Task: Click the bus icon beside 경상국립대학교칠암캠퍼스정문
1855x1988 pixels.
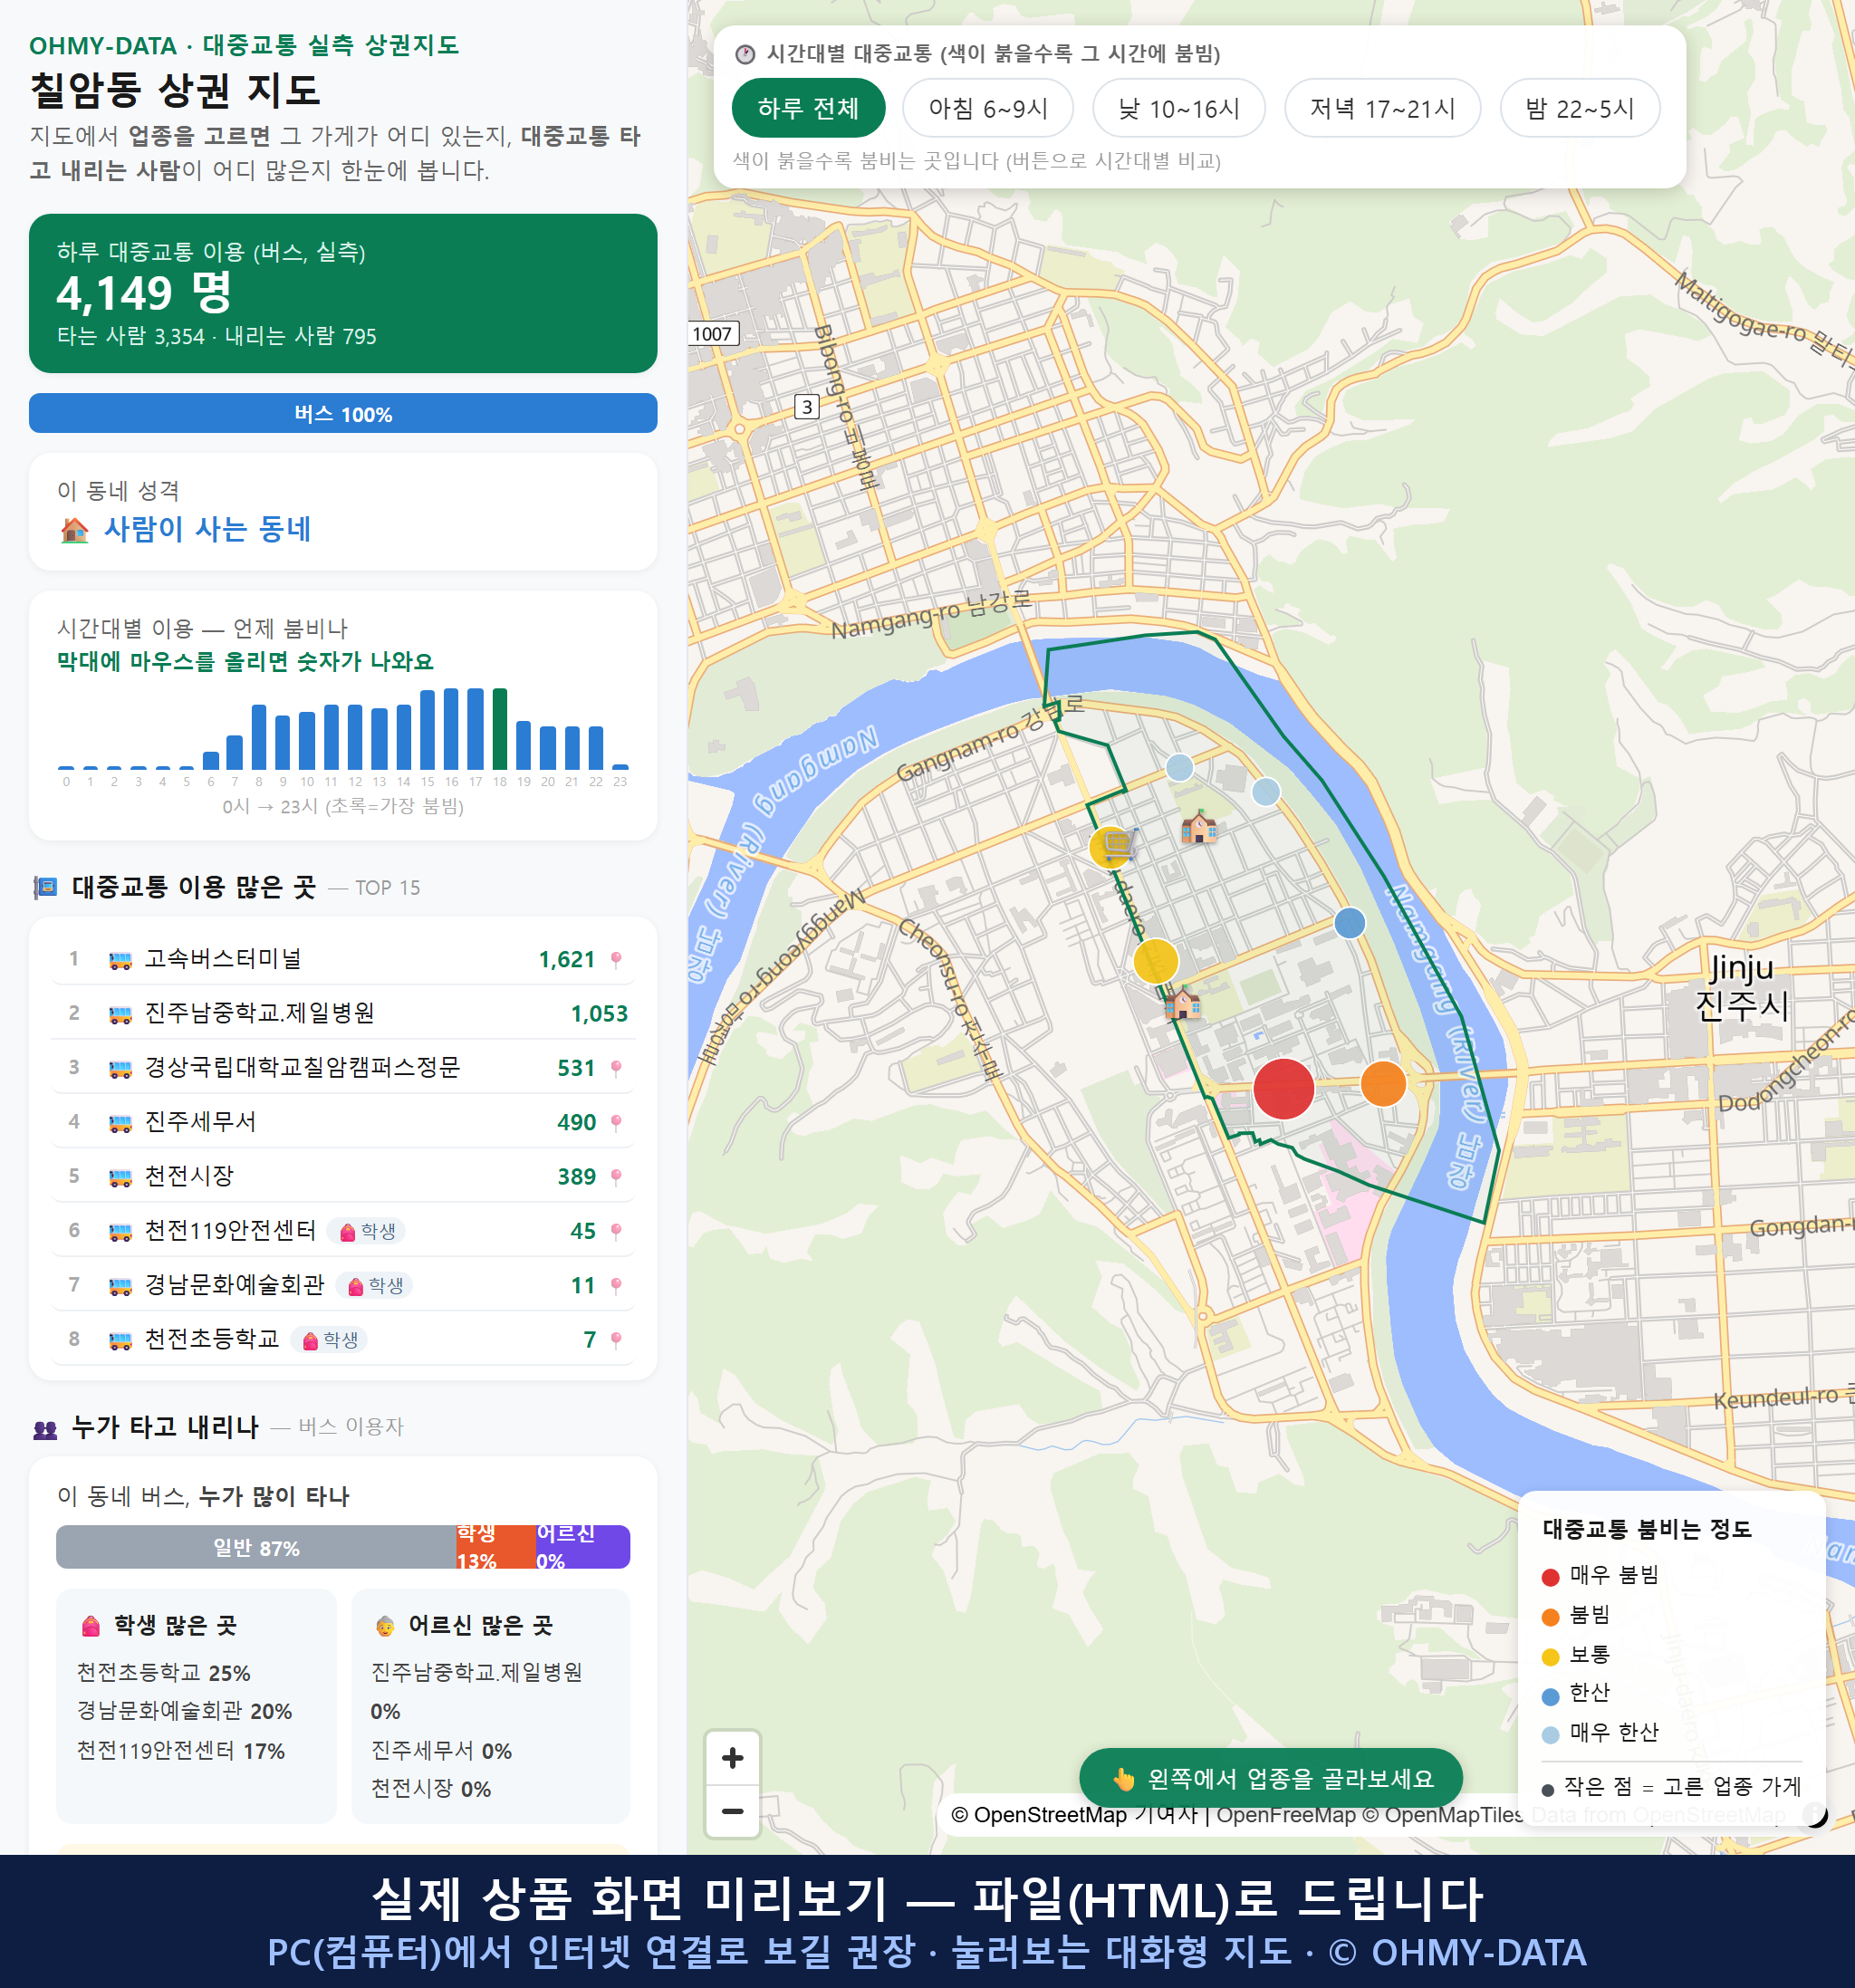Action: [x=120, y=1068]
